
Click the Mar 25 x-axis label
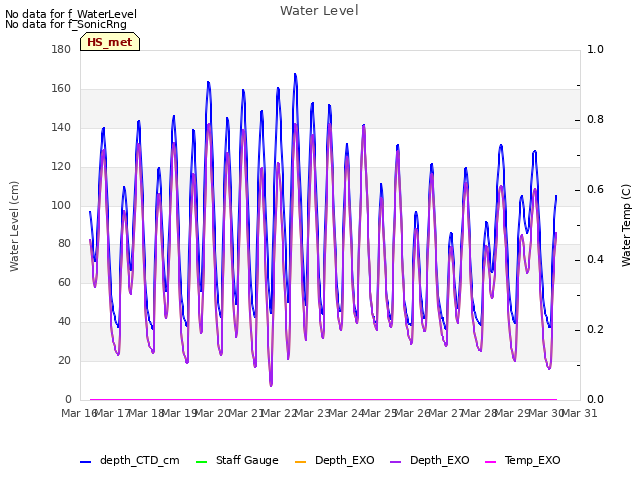coord(379,413)
